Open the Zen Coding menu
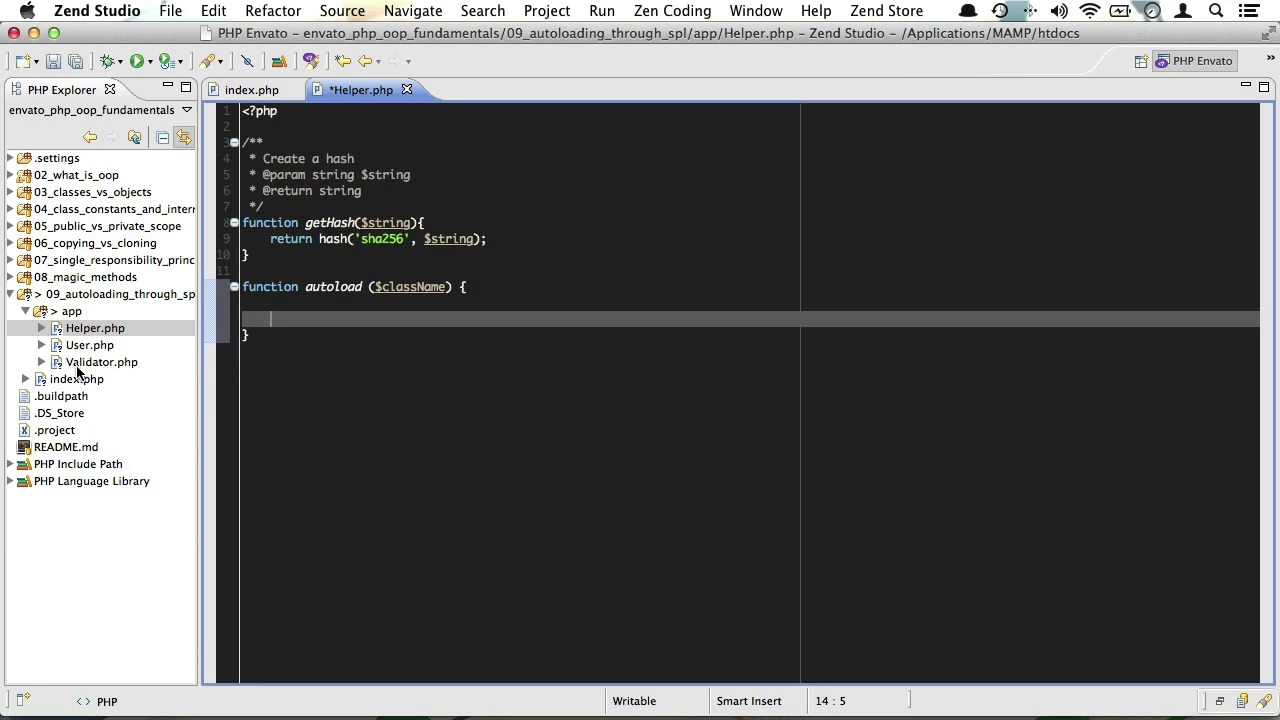The image size is (1280, 720). pos(672,11)
